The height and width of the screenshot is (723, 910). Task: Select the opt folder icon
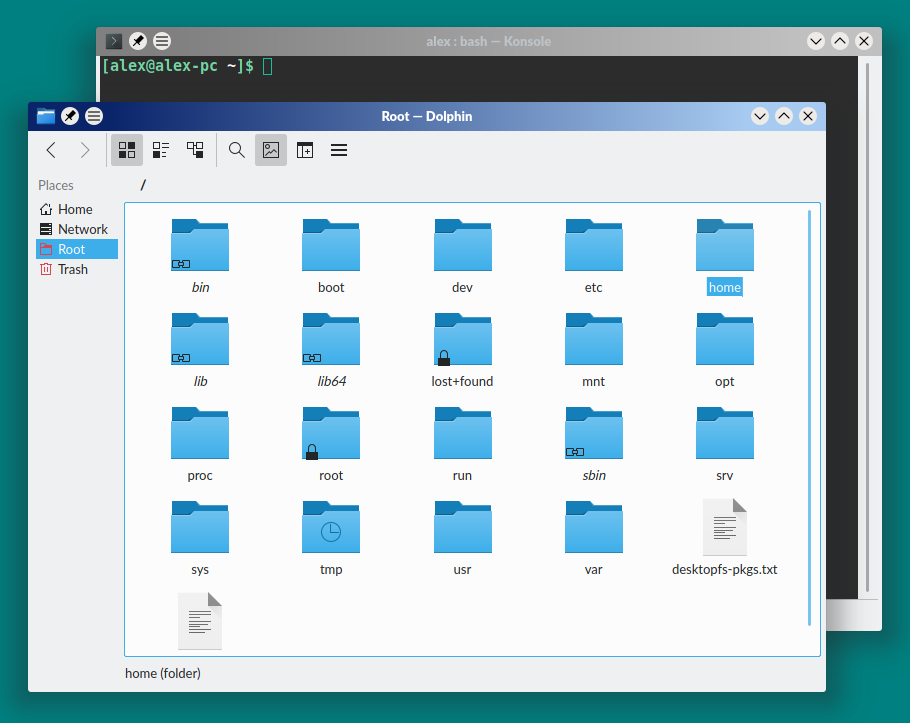click(725, 339)
